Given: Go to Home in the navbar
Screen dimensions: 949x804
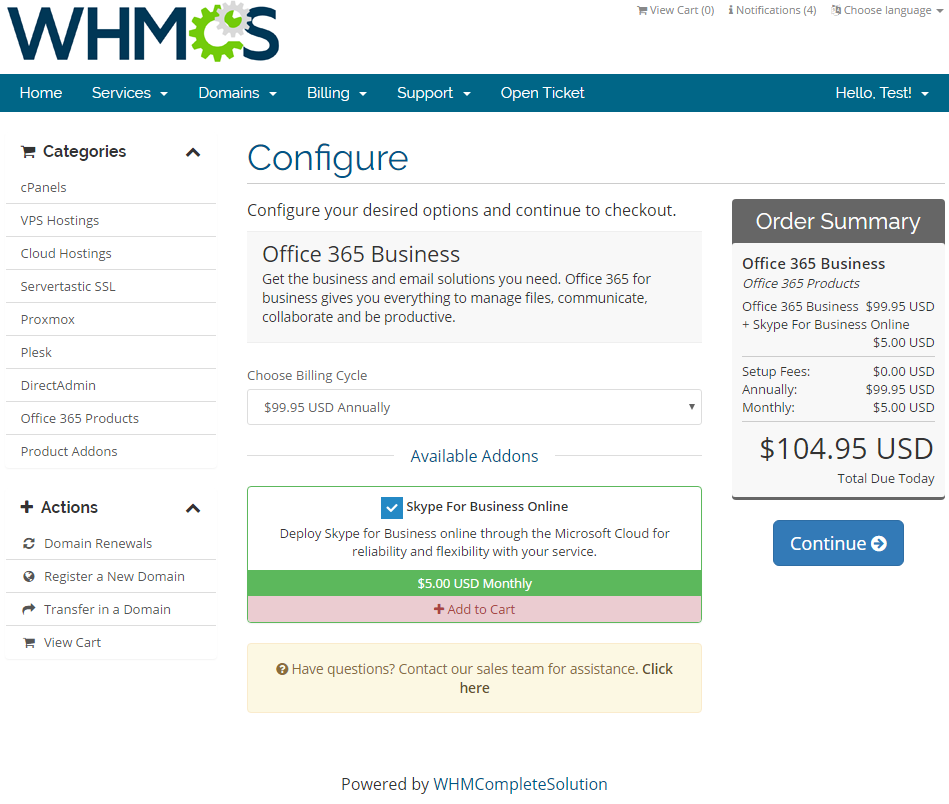Looking at the screenshot, I should 41,93.
